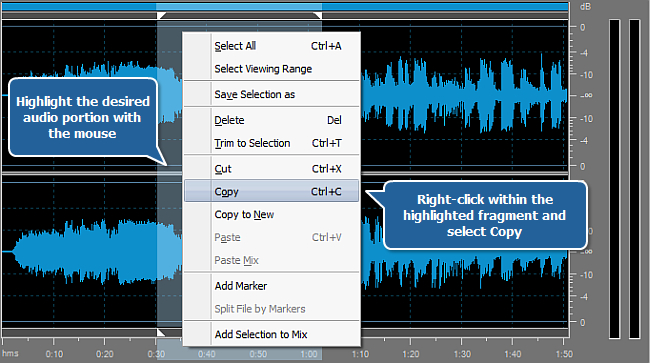
Task: Click the bottom selection start marker triangle
Action: coord(161,332)
